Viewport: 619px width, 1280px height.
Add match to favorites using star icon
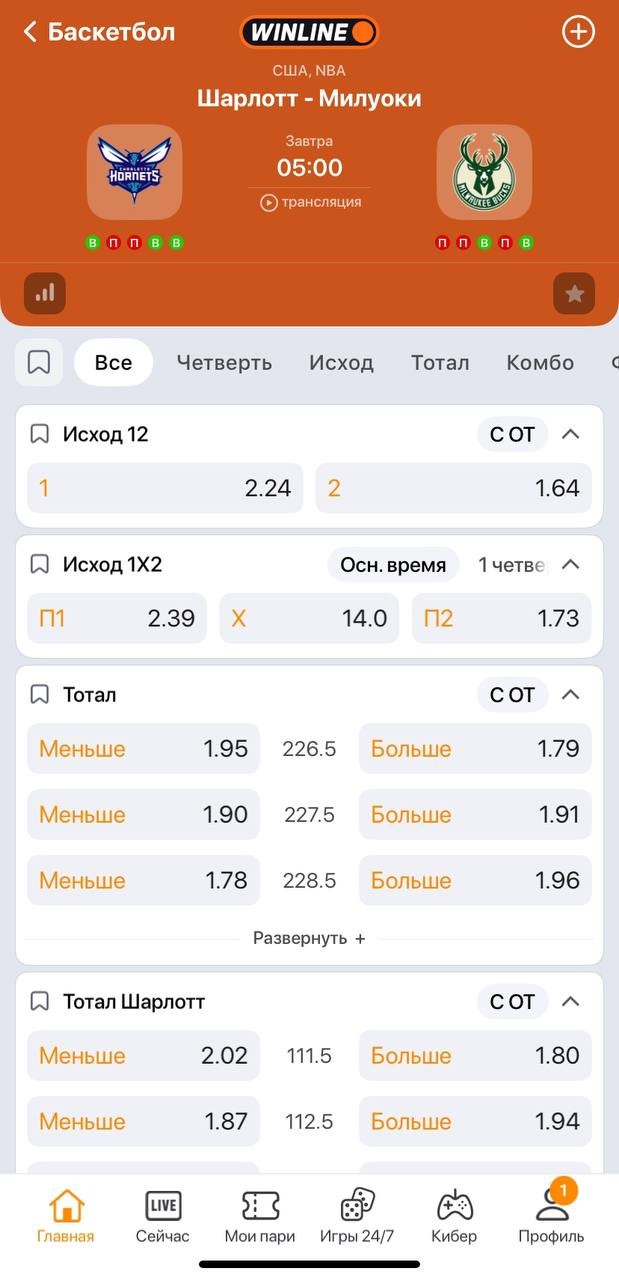tap(574, 293)
